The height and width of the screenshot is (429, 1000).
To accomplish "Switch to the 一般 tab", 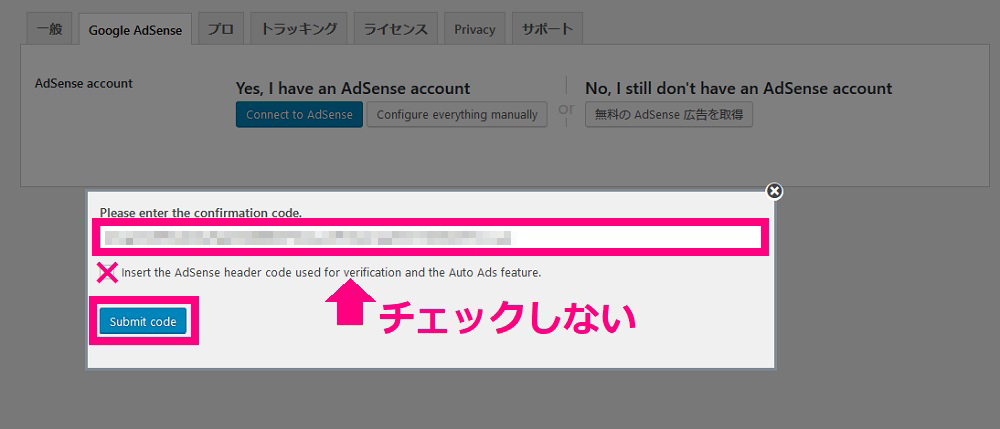I will pos(49,29).
